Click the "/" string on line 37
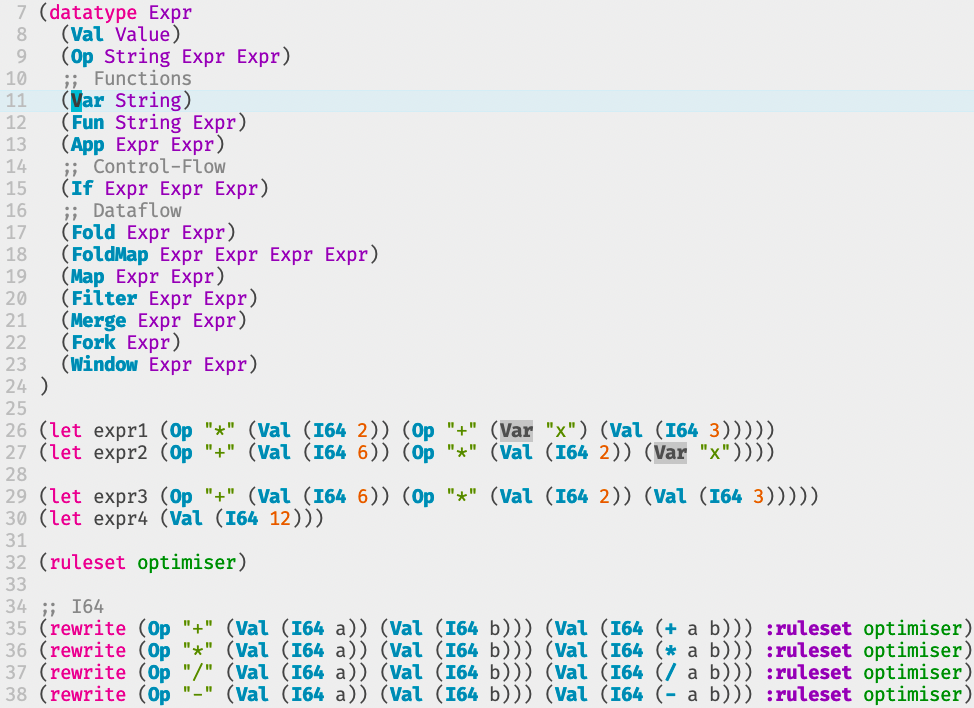The height and width of the screenshot is (708, 974). [198, 673]
